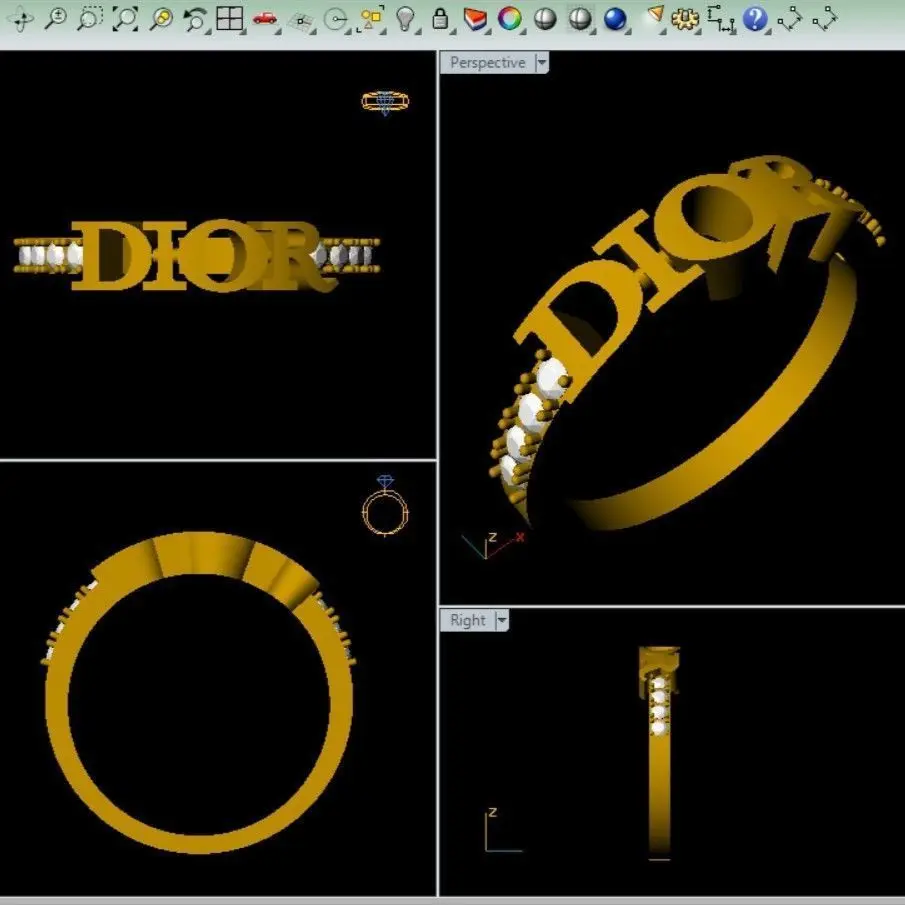Image resolution: width=905 pixels, height=905 pixels.
Task: Click the second gray sphere icon
Action: click(x=580, y=19)
